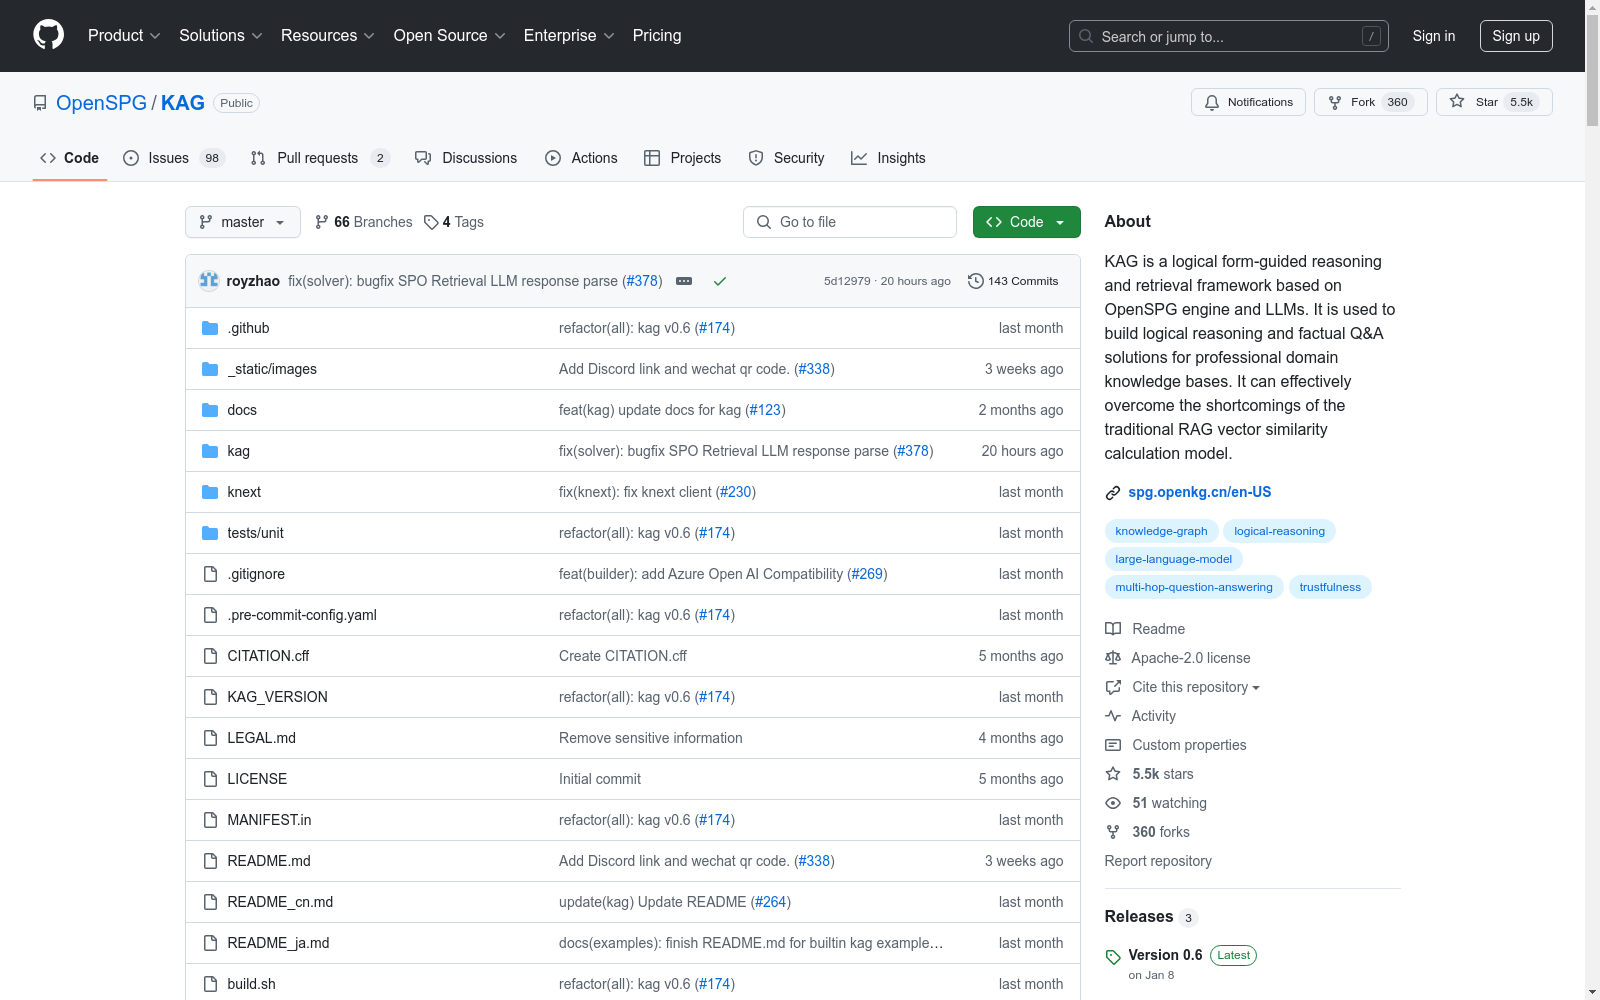Click the file icon for build.sh
Image resolution: width=1600 pixels, height=1000 pixels.
[x=210, y=984]
